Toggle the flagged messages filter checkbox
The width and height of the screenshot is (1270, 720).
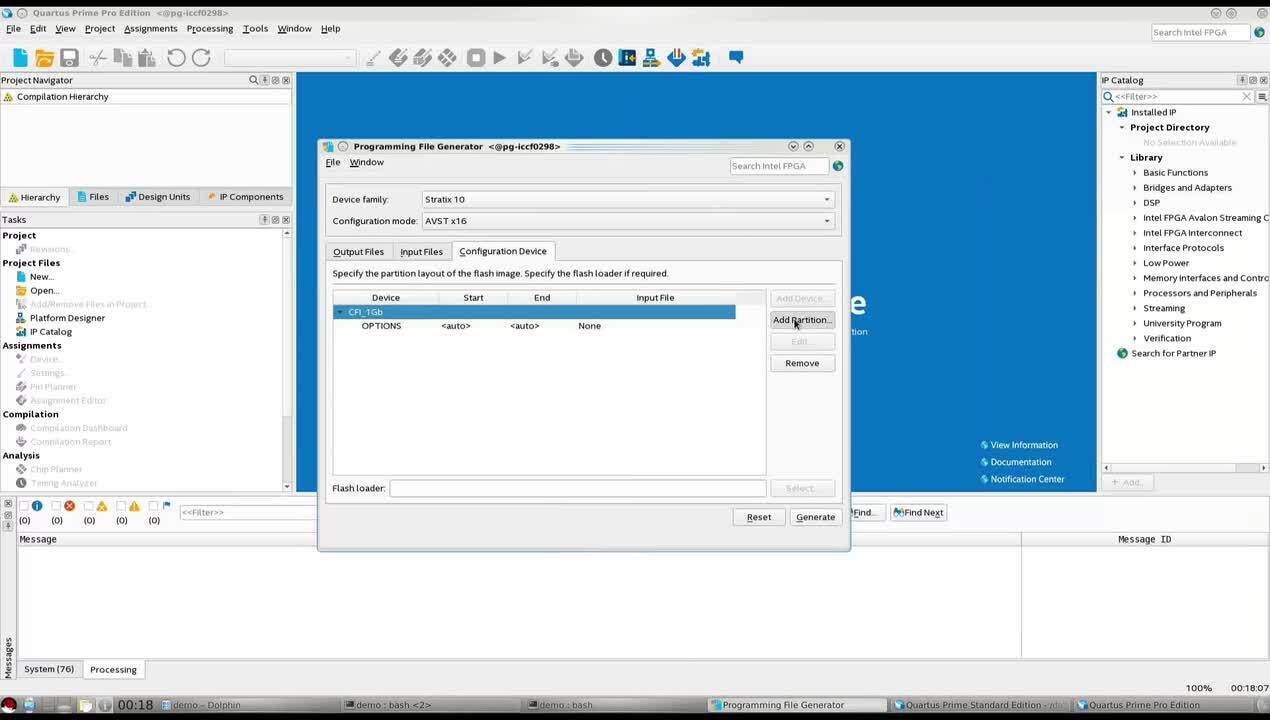tap(154, 506)
